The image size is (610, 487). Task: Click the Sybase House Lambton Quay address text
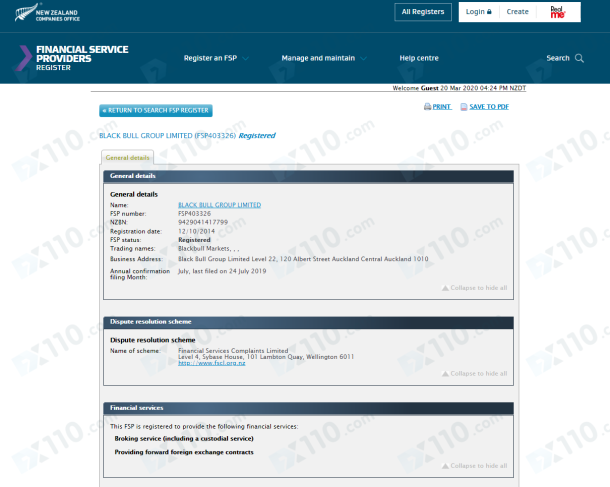[x=266, y=357]
